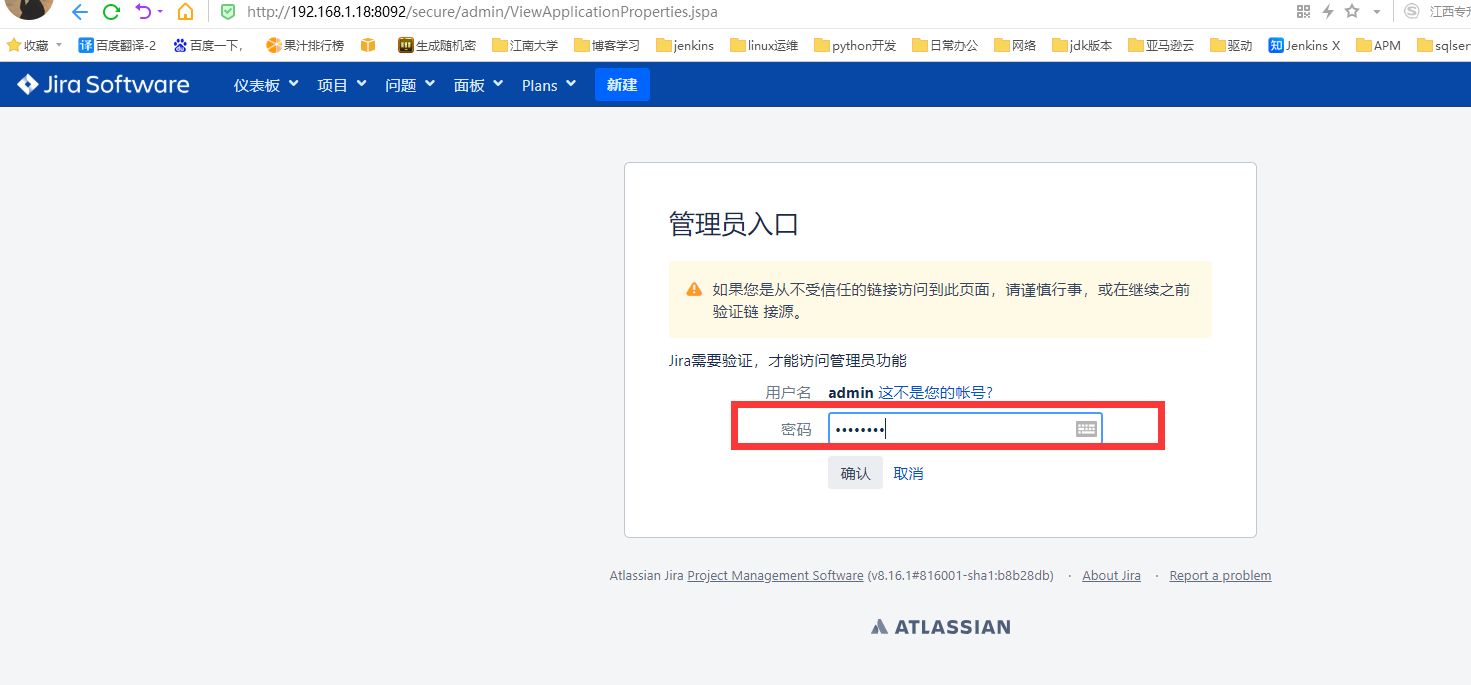Open the 日常办公 bookmark folder
The image size is (1471, 685).
(x=945, y=45)
